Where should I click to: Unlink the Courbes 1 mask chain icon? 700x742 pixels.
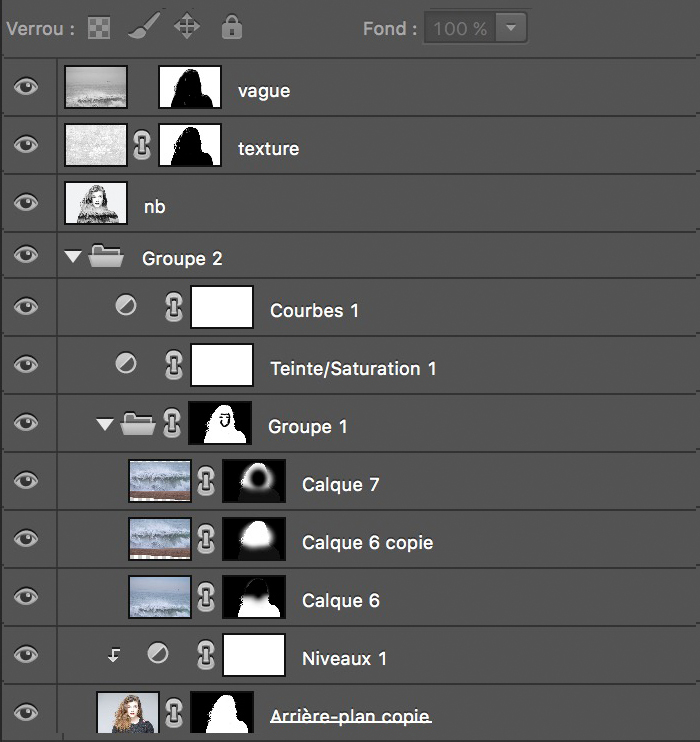(174, 307)
